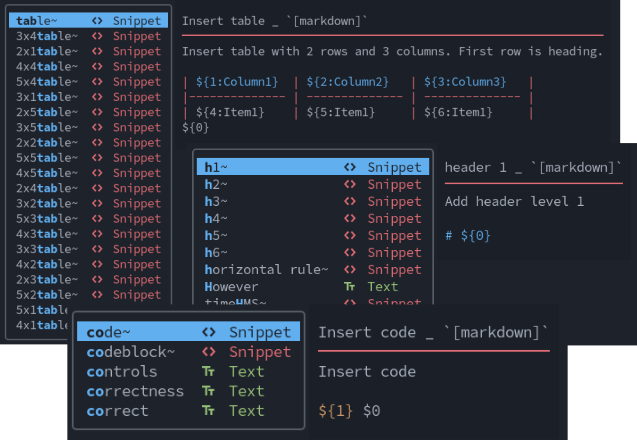637x440 pixels.
Task: Click the snippet icon next to h6~
Action: pos(349,252)
